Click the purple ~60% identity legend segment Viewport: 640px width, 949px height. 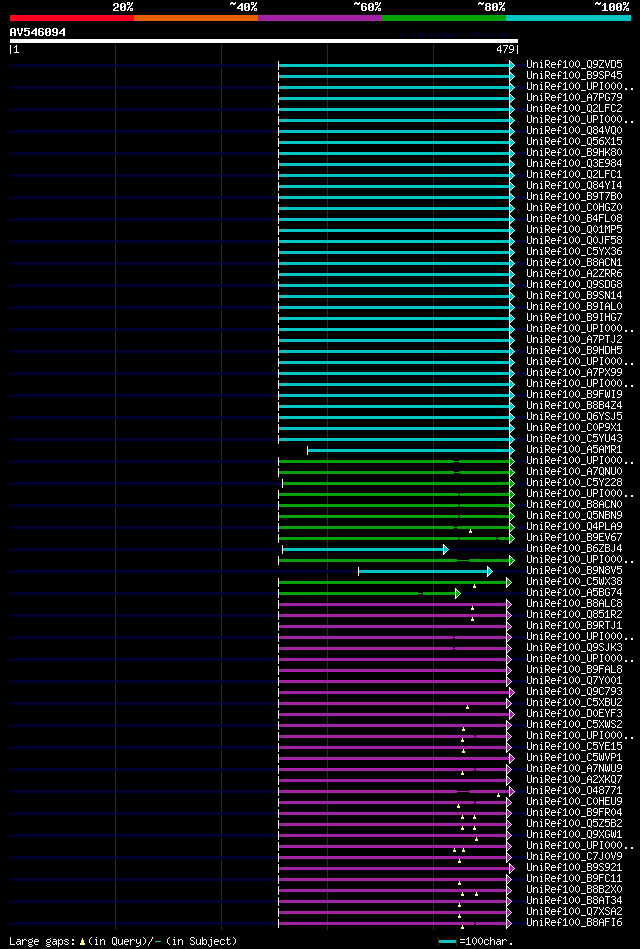(320, 18)
